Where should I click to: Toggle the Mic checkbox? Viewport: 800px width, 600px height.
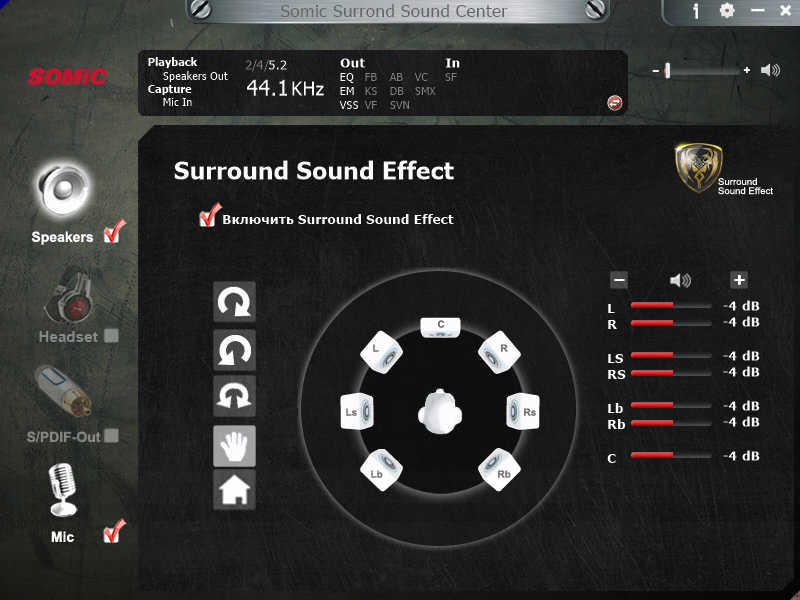click(113, 532)
